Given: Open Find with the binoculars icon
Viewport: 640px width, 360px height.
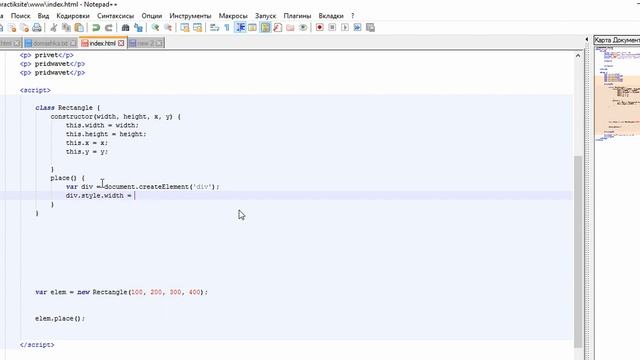Looking at the screenshot, I should pos(125,28).
